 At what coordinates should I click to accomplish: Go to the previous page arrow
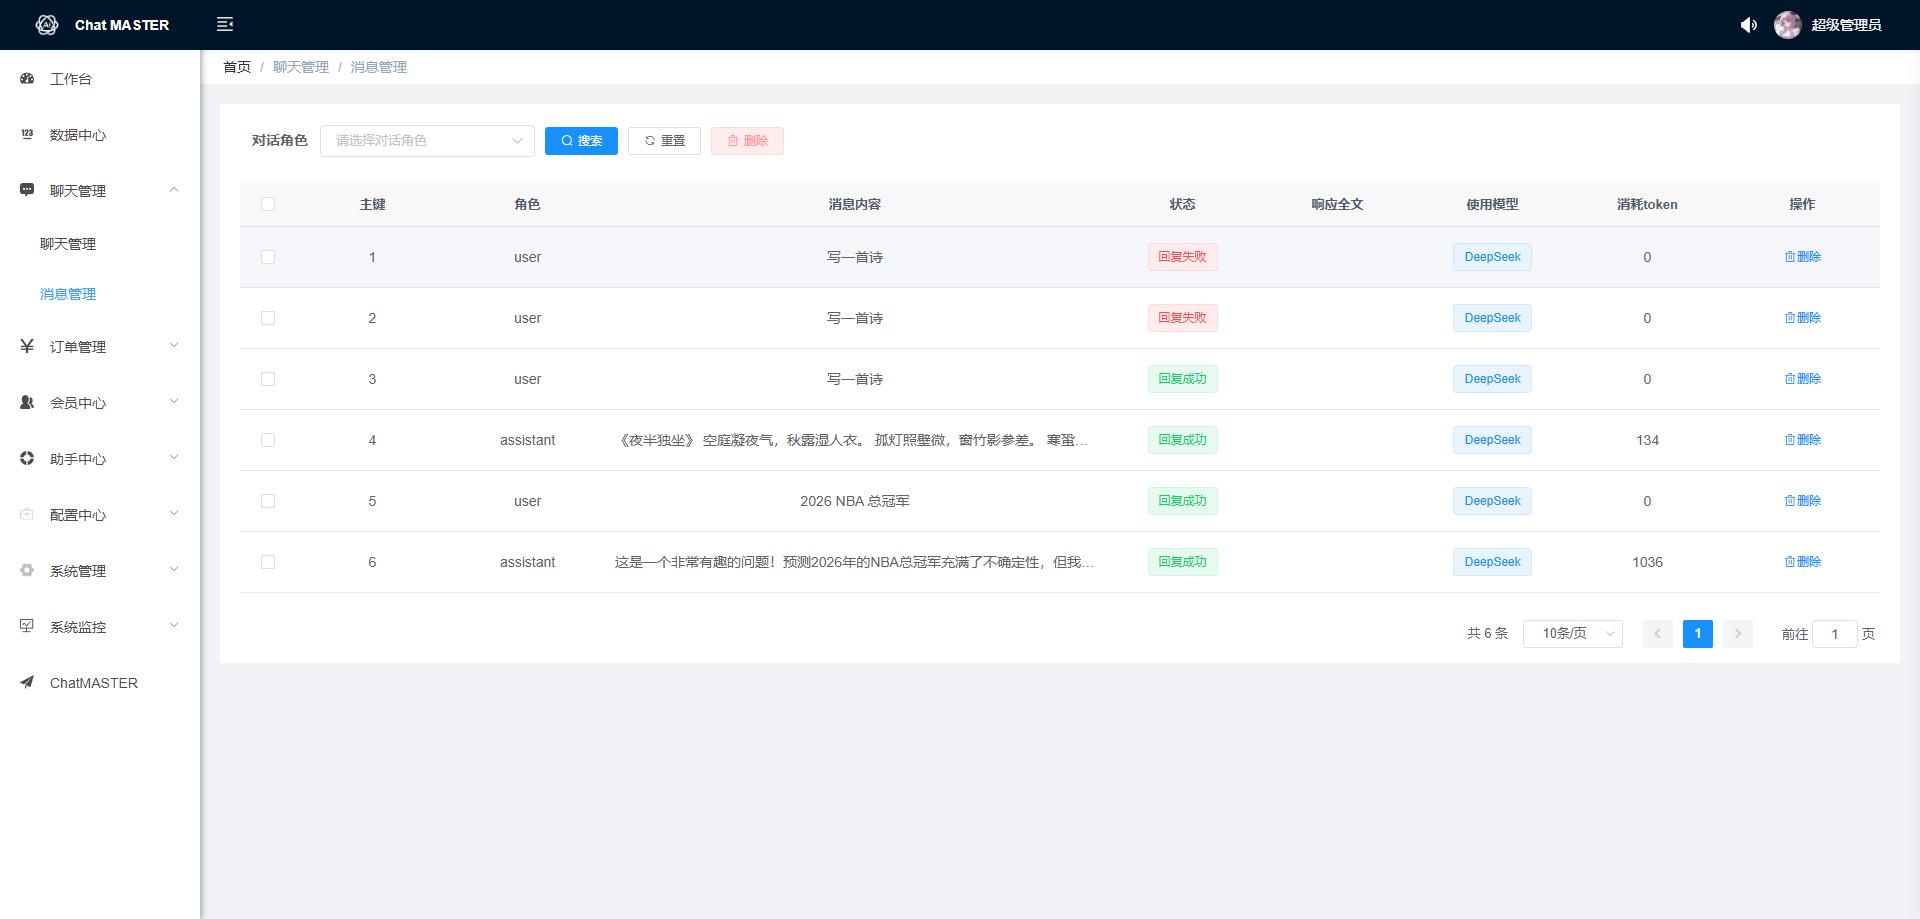(1658, 634)
